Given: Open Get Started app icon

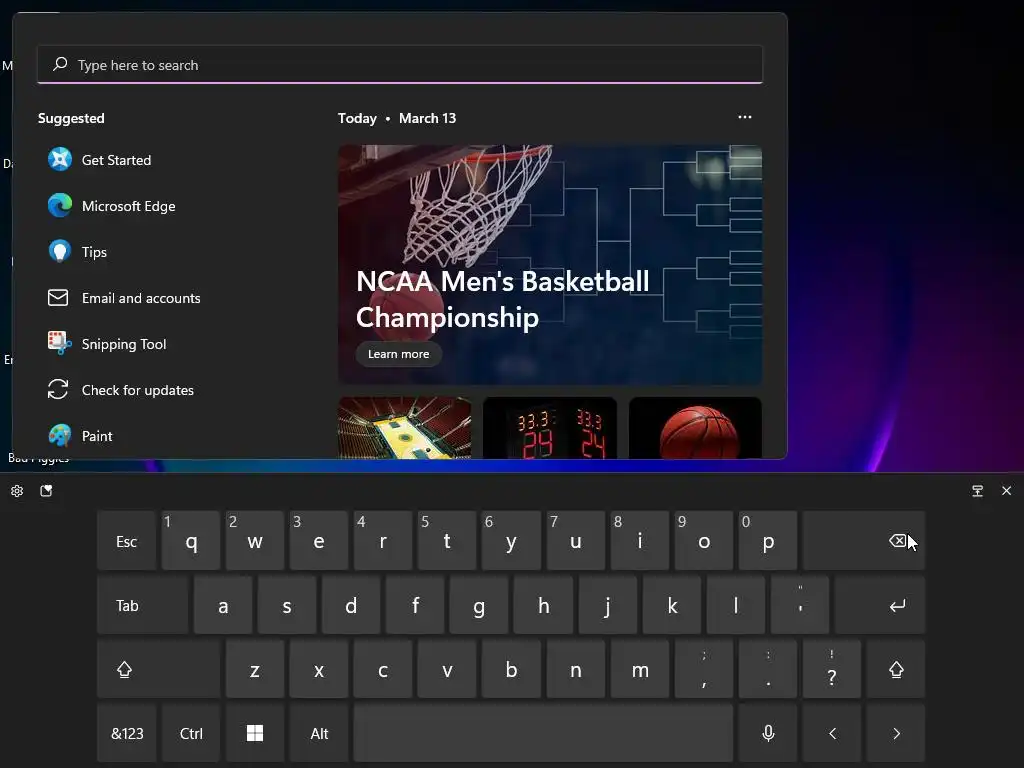Looking at the screenshot, I should click(59, 159).
